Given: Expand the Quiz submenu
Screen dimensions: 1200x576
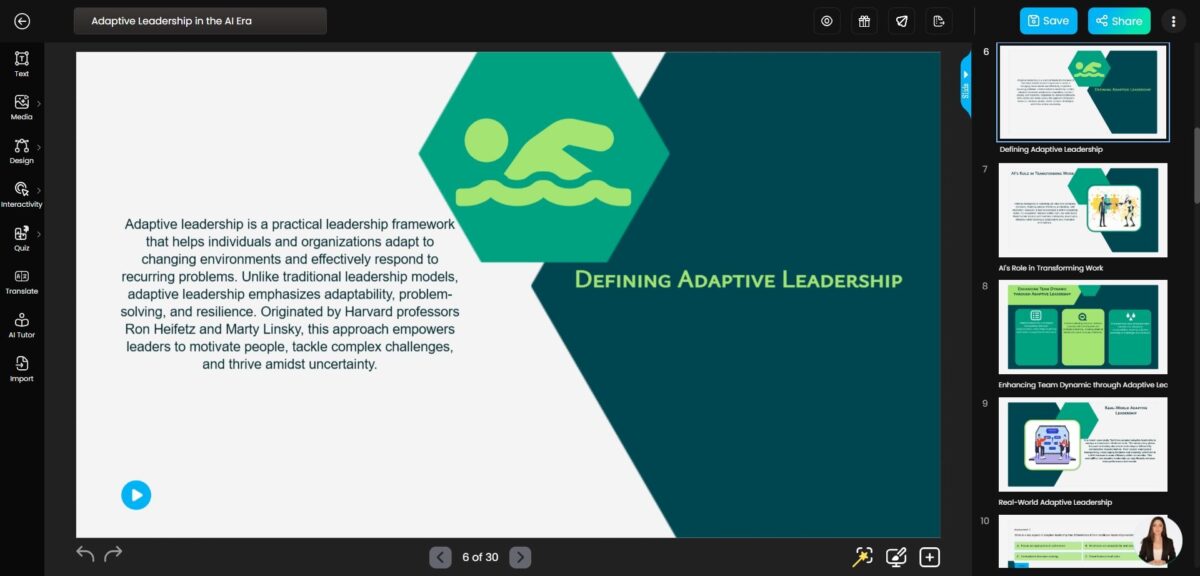Looking at the screenshot, I should point(22,237).
